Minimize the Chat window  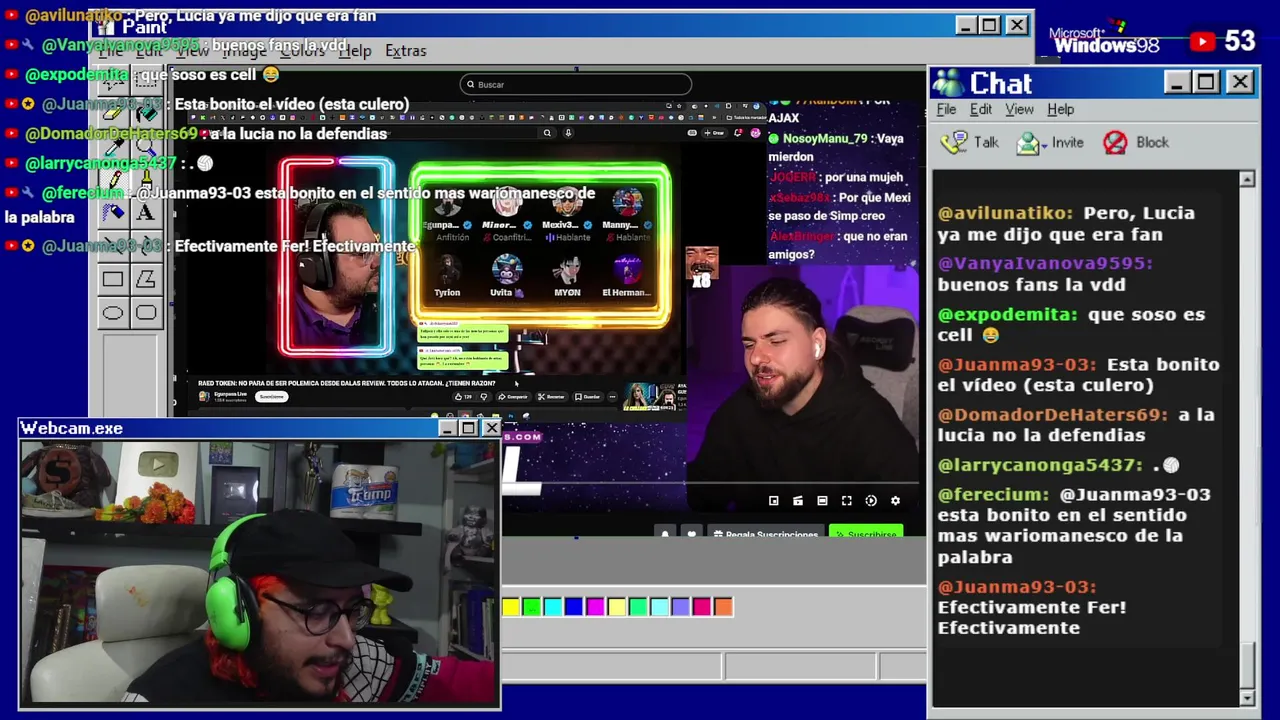[x=1177, y=83]
